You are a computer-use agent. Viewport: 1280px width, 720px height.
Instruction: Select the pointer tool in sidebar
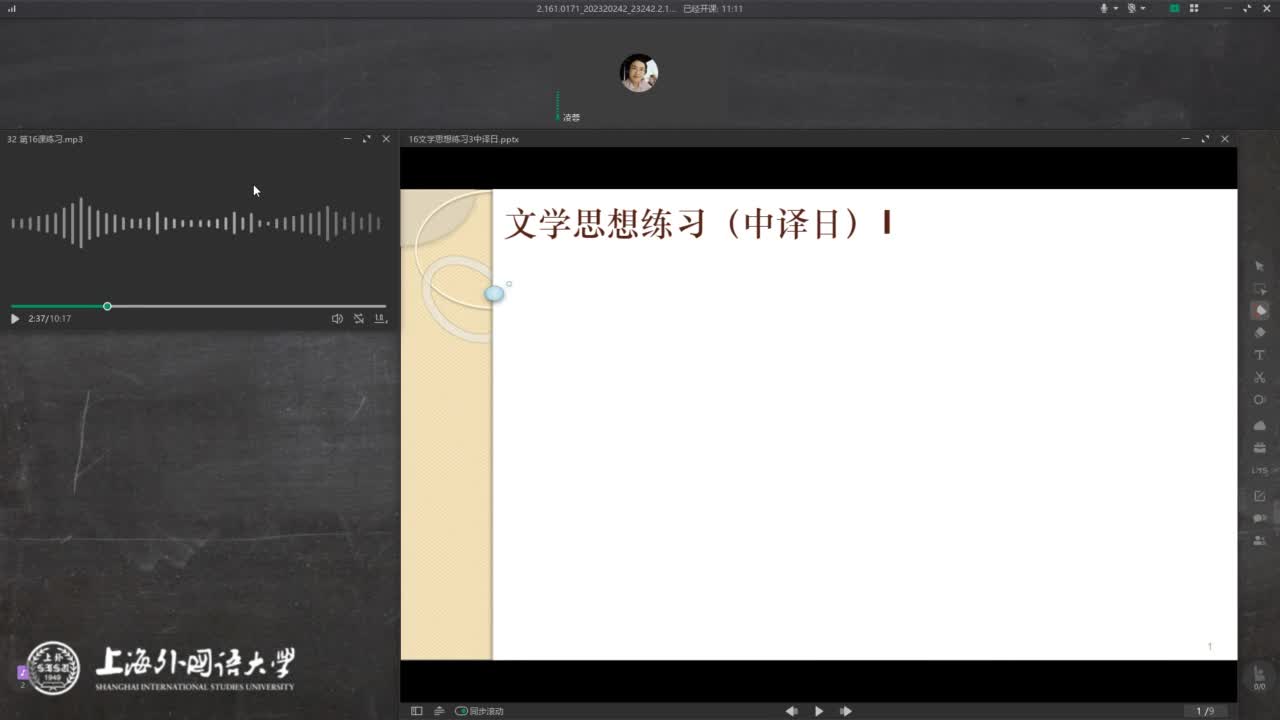[x=1260, y=266]
